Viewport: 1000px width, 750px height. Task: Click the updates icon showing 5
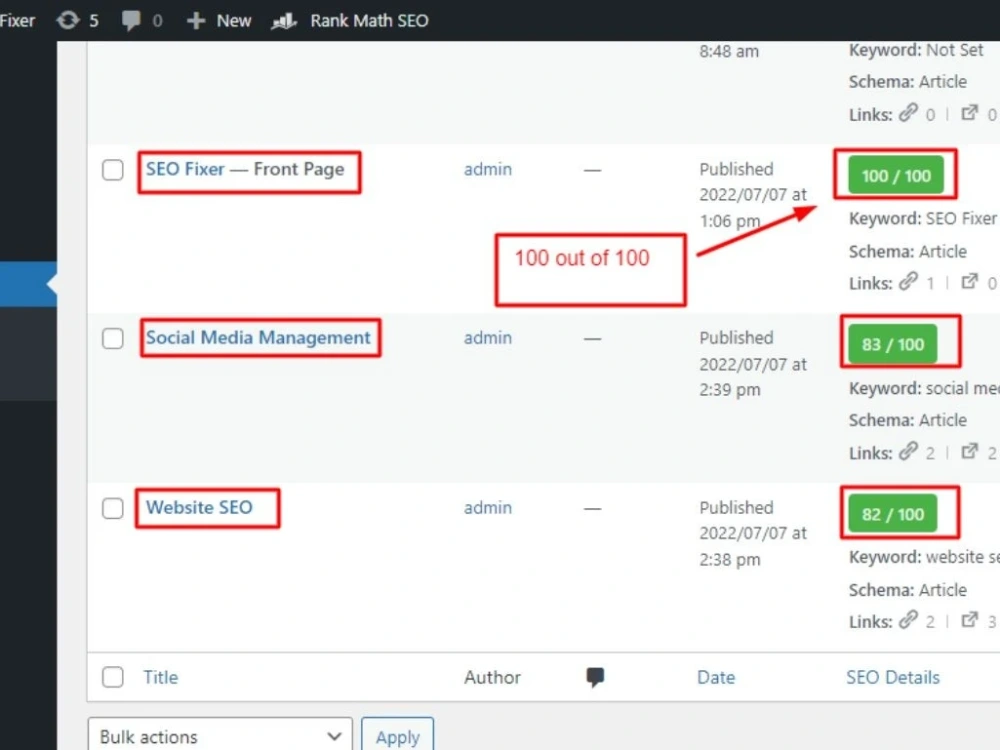68,20
